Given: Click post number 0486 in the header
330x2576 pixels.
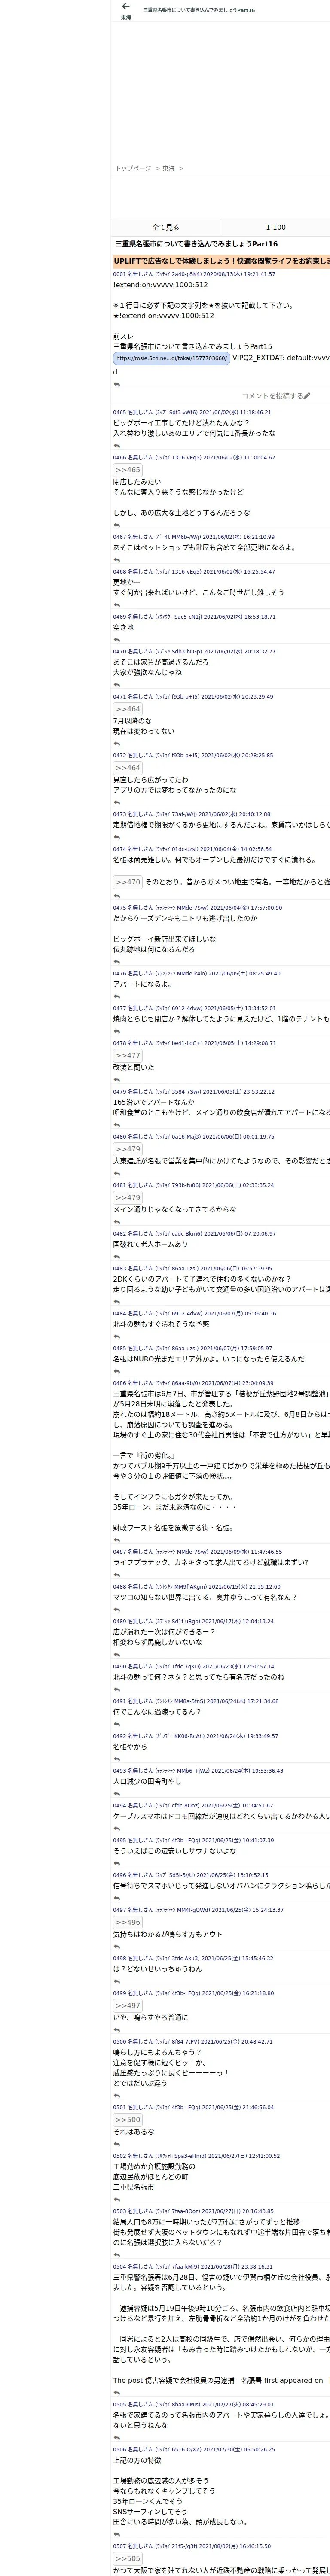Looking at the screenshot, I should tap(119, 1383).
